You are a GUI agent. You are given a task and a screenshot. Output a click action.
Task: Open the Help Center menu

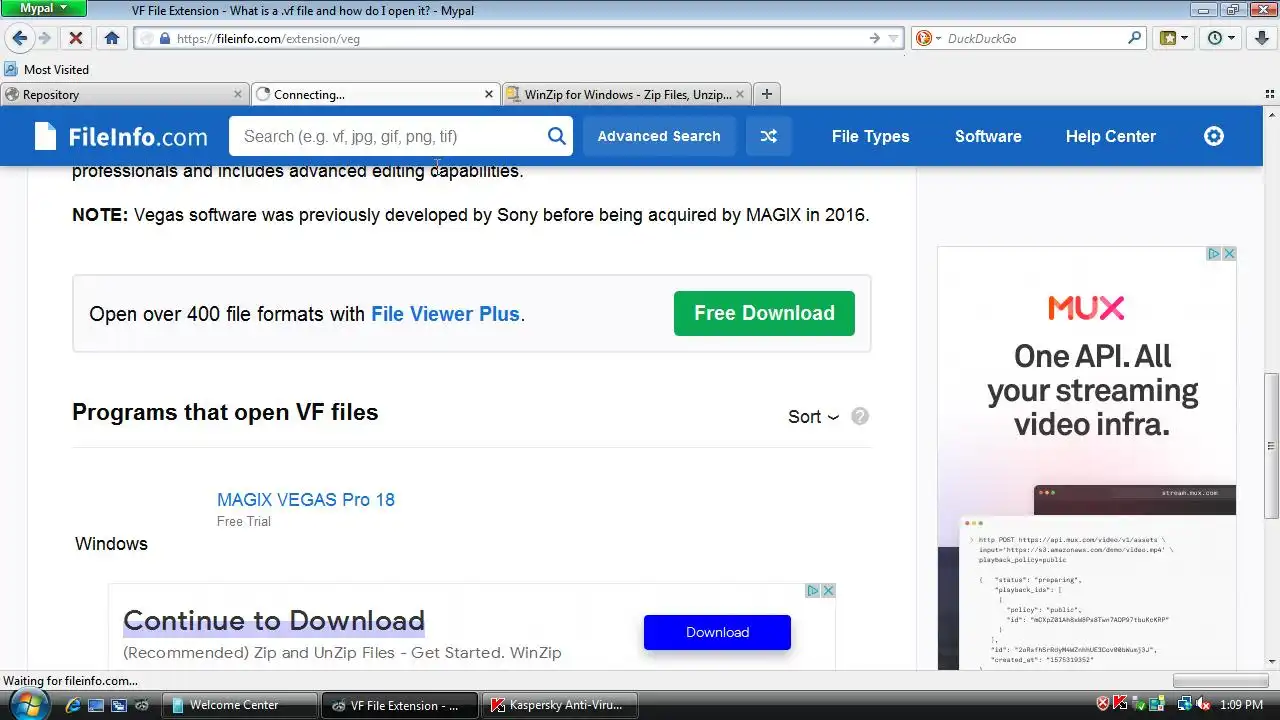pos(1110,136)
